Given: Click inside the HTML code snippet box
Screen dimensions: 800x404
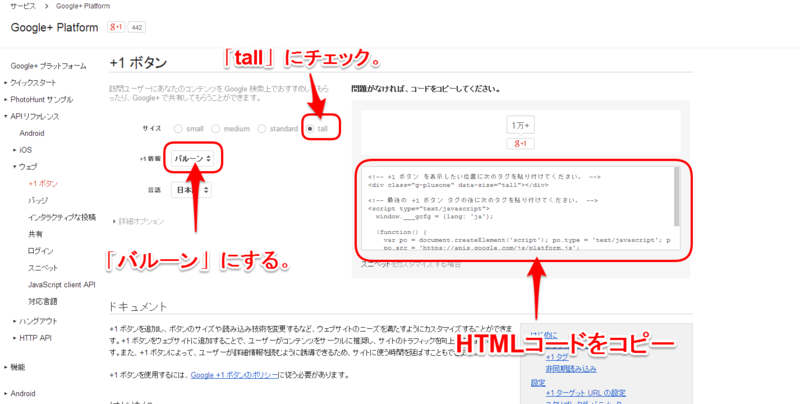Looking at the screenshot, I should click(x=521, y=208).
